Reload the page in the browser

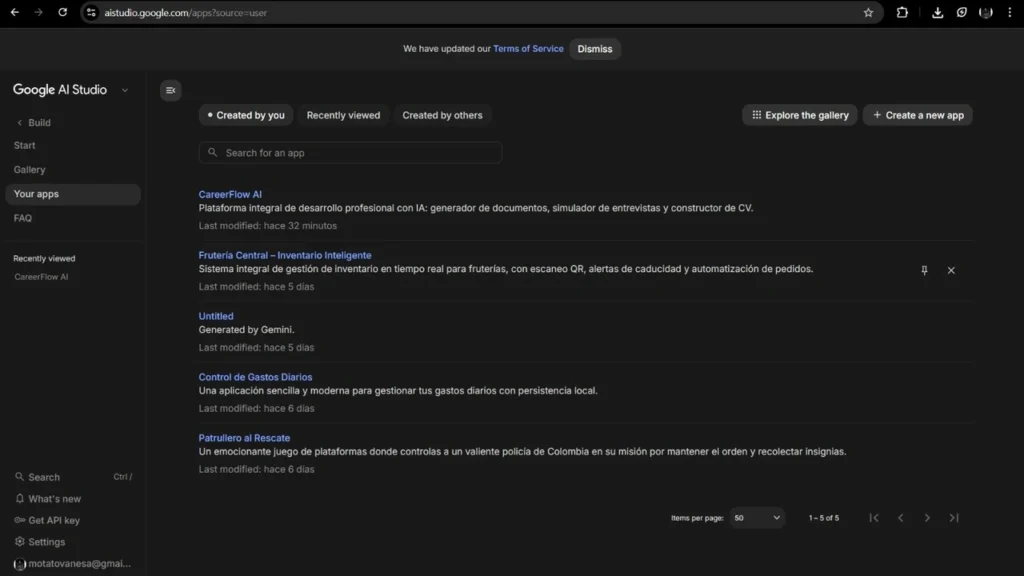pos(62,13)
